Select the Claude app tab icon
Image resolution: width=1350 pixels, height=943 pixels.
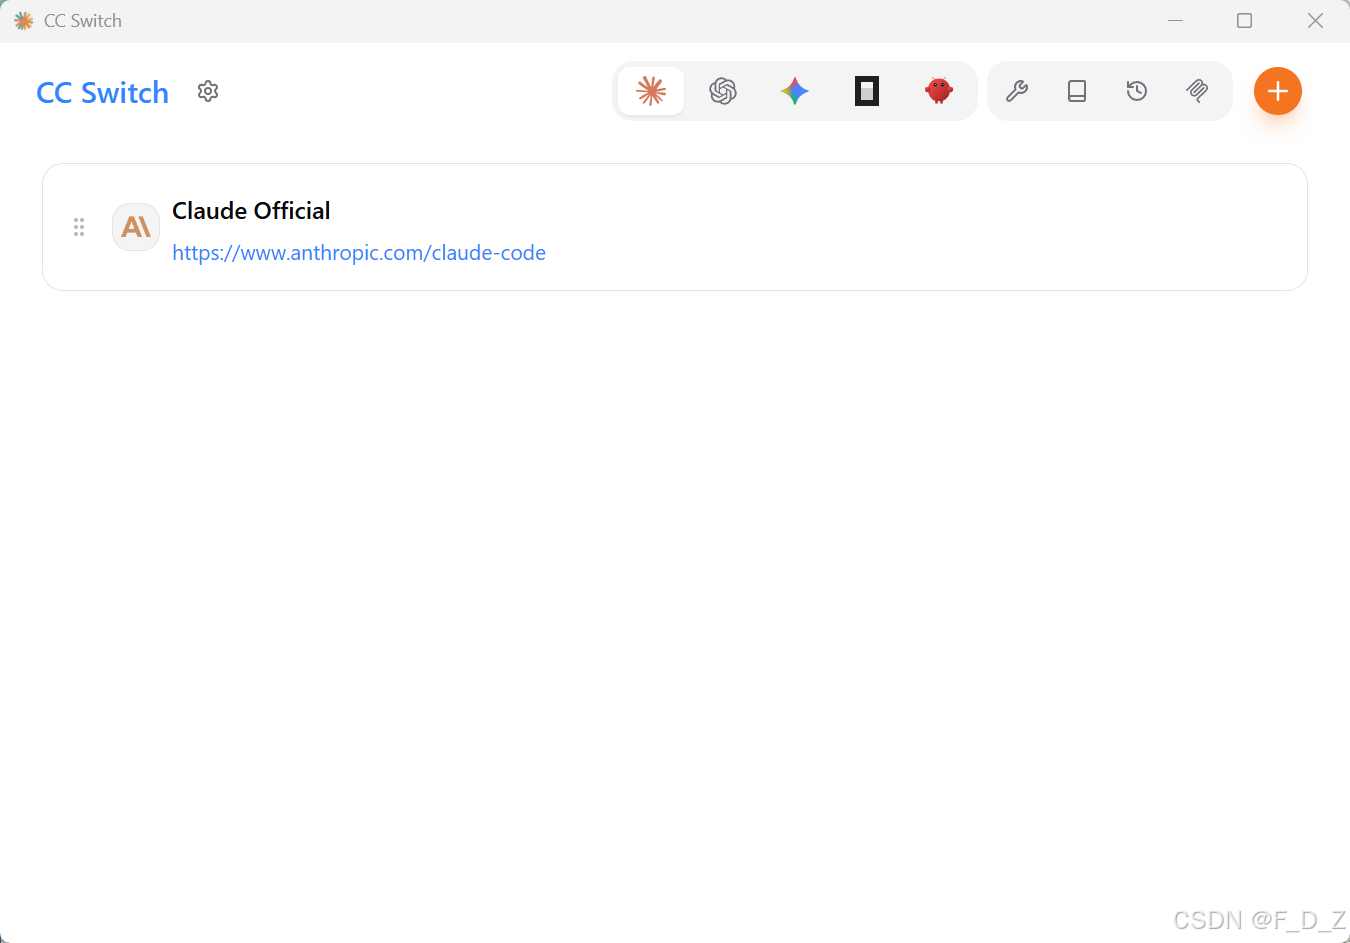coord(651,91)
